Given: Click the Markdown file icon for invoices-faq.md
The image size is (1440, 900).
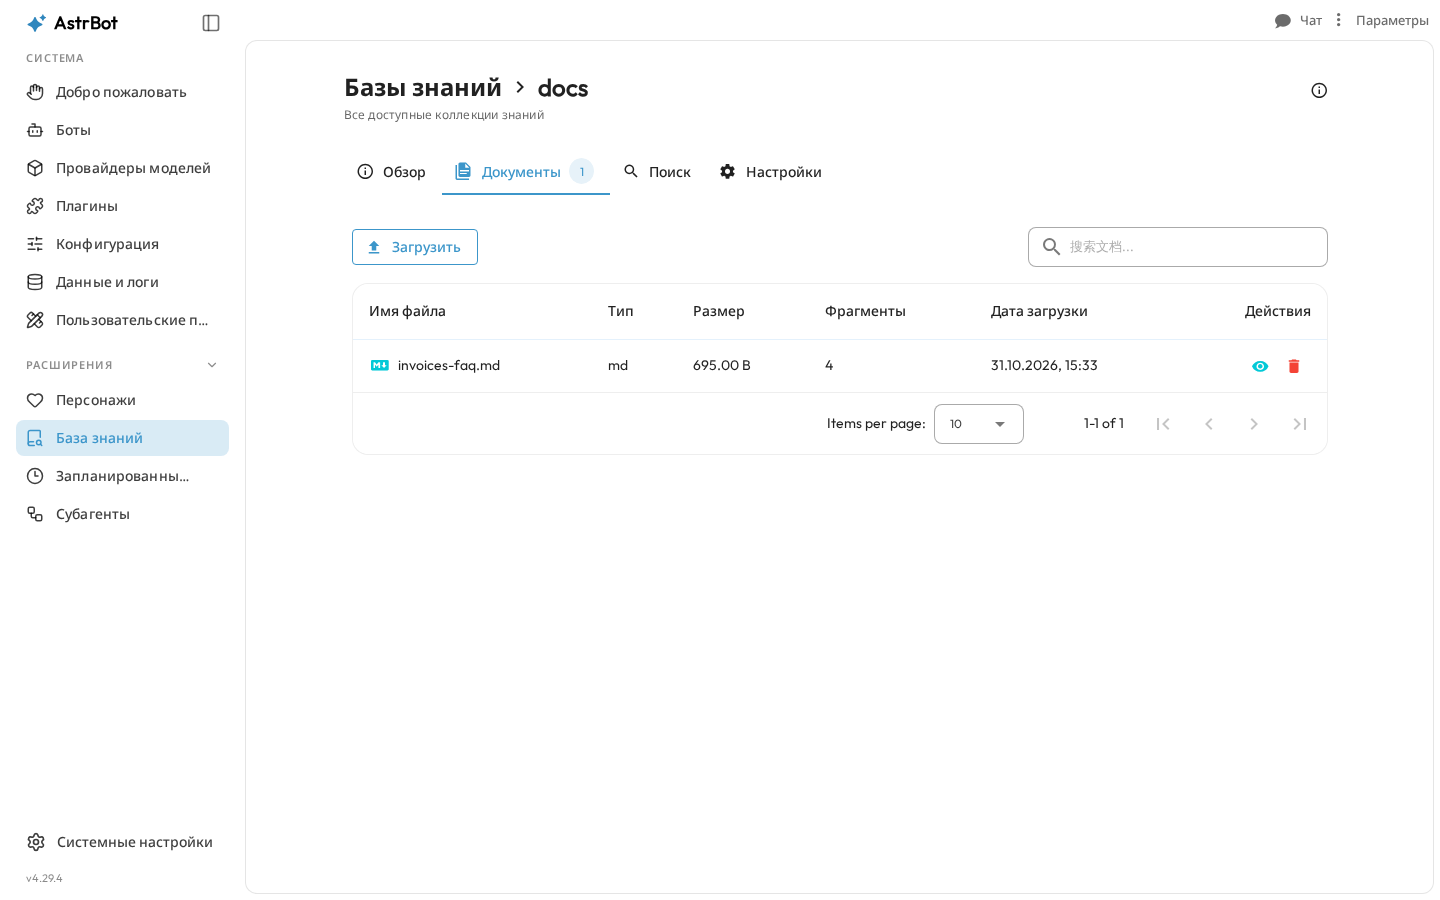Looking at the screenshot, I should tap(380, 366).
